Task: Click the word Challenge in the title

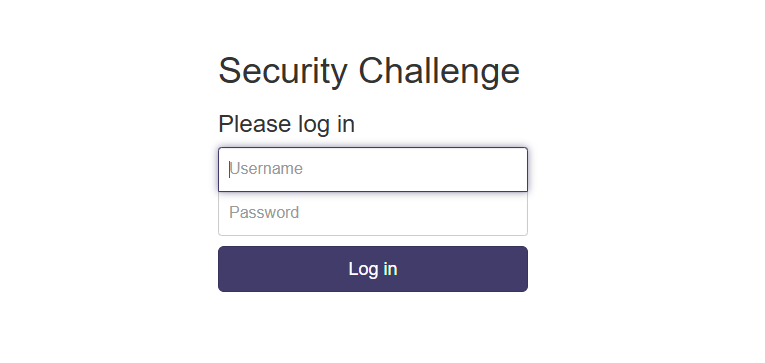Action: [439, 71]
